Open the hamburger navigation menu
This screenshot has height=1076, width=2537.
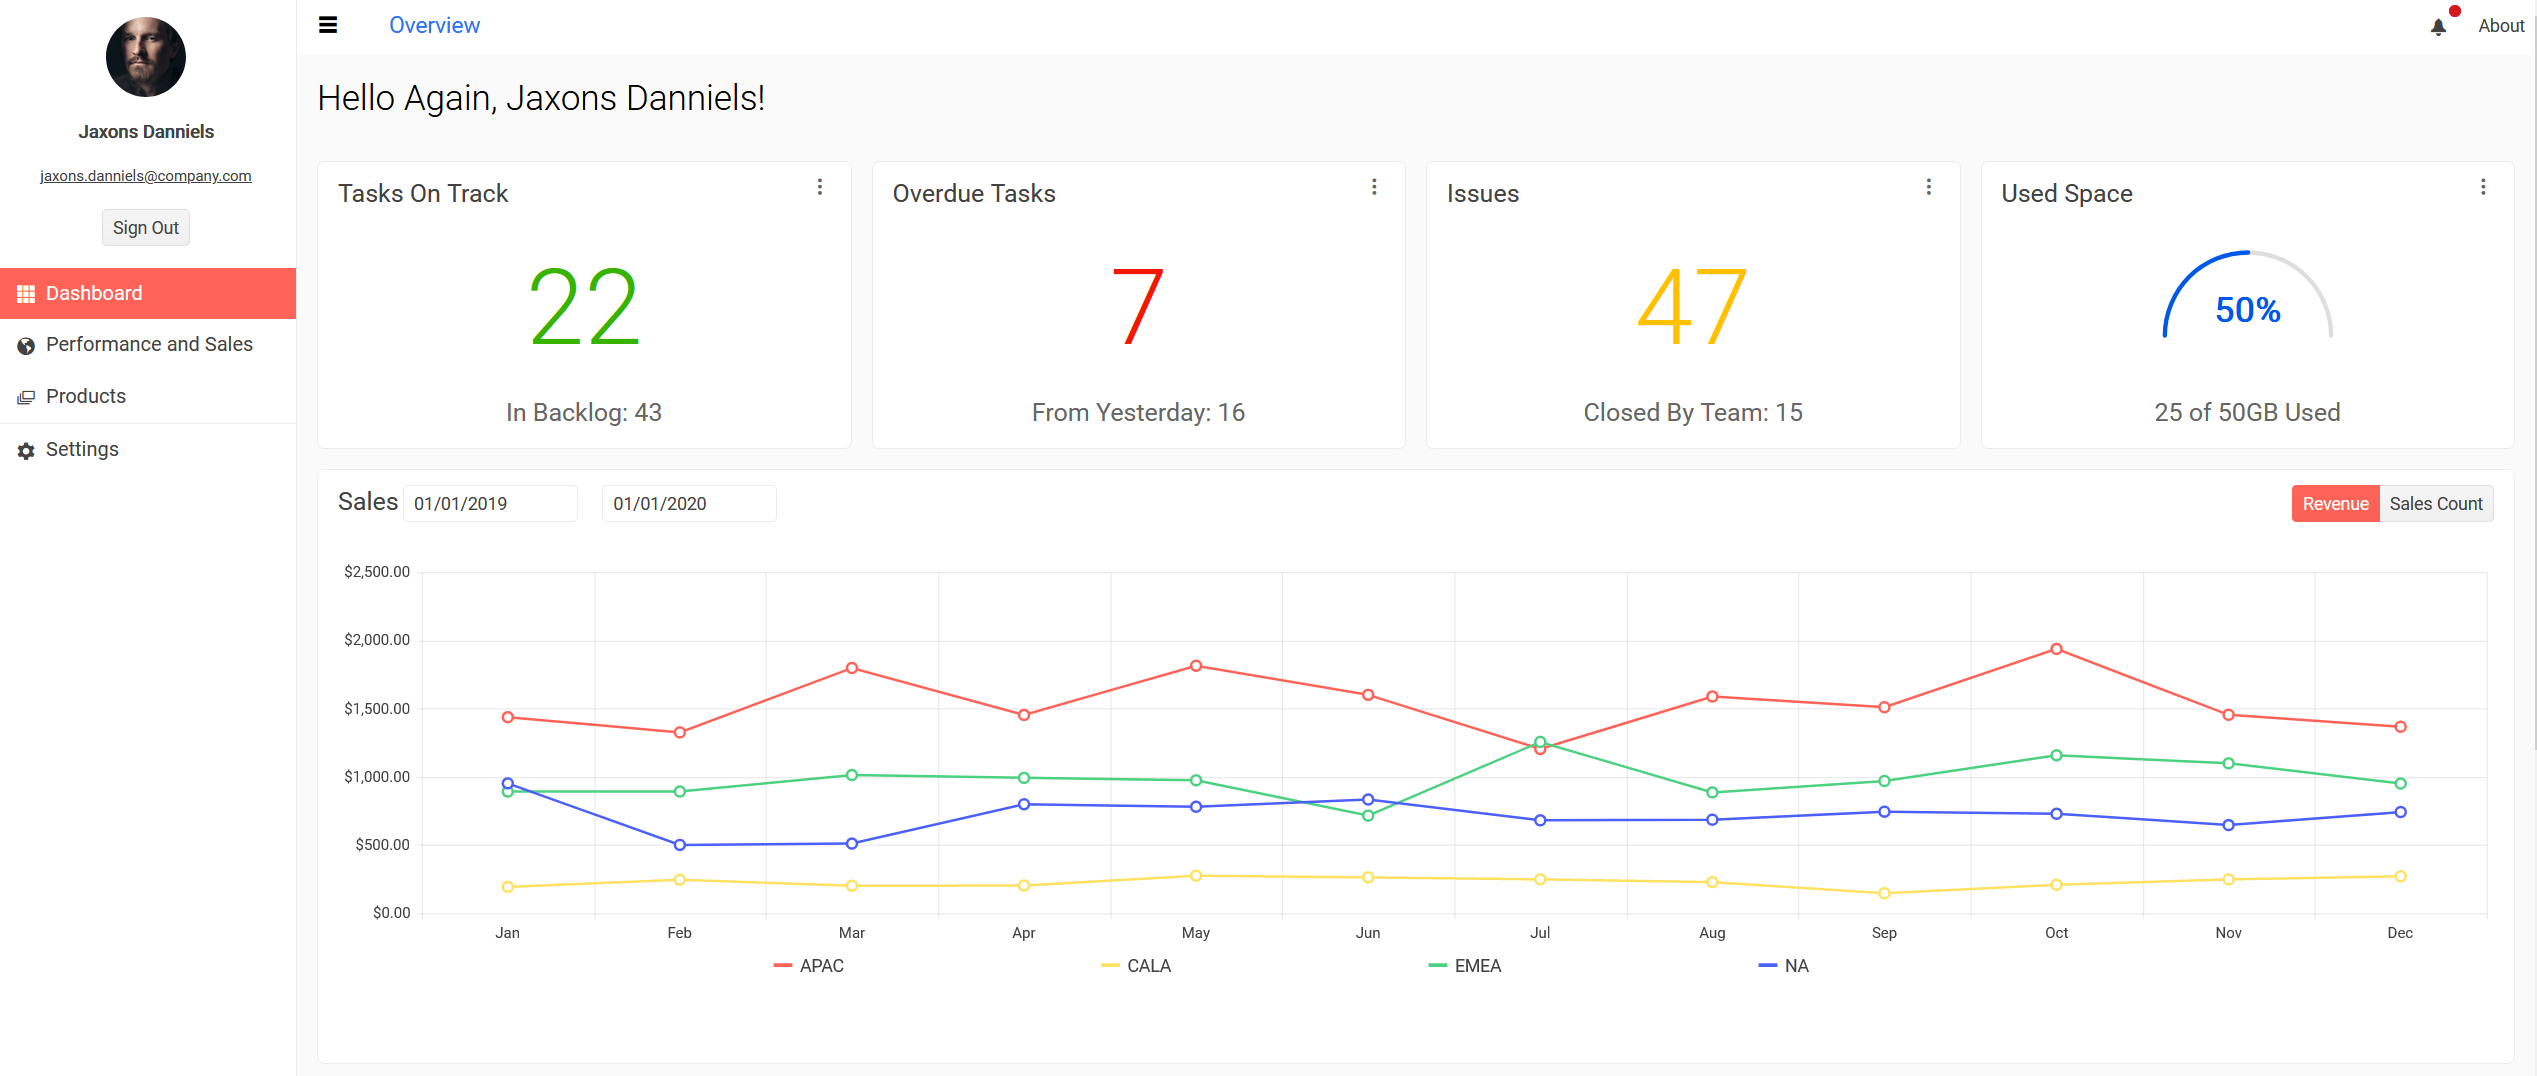click(327, 24)
